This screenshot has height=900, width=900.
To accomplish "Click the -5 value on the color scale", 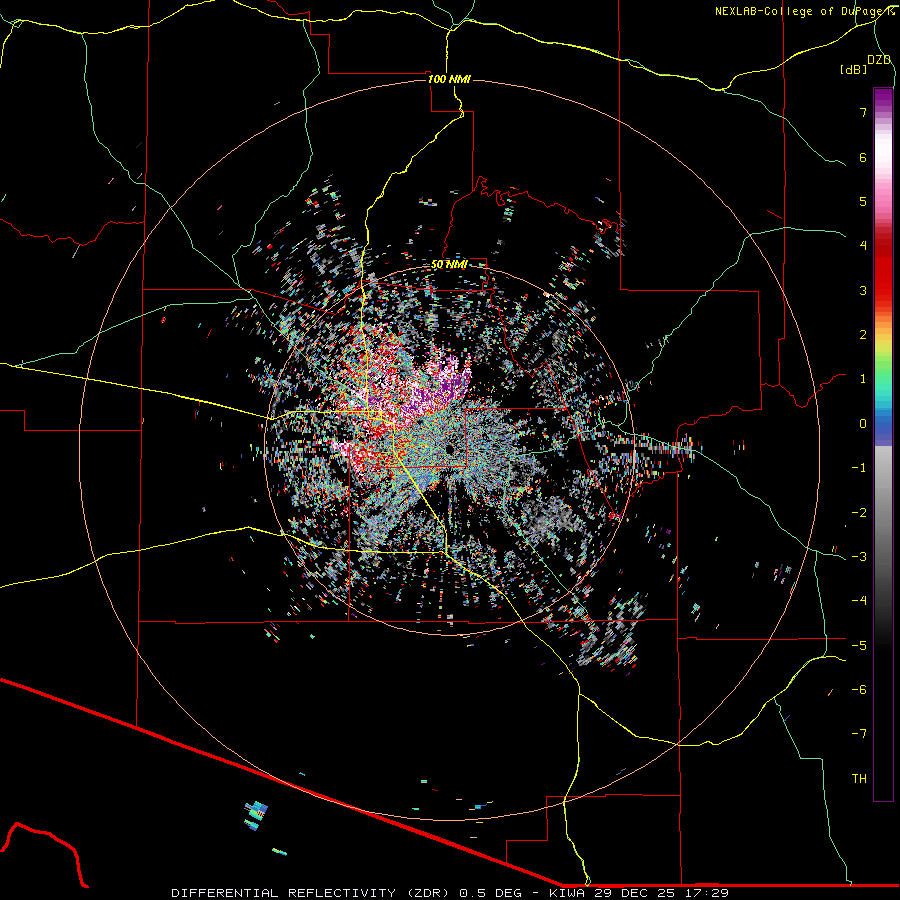I will (859, 645).
